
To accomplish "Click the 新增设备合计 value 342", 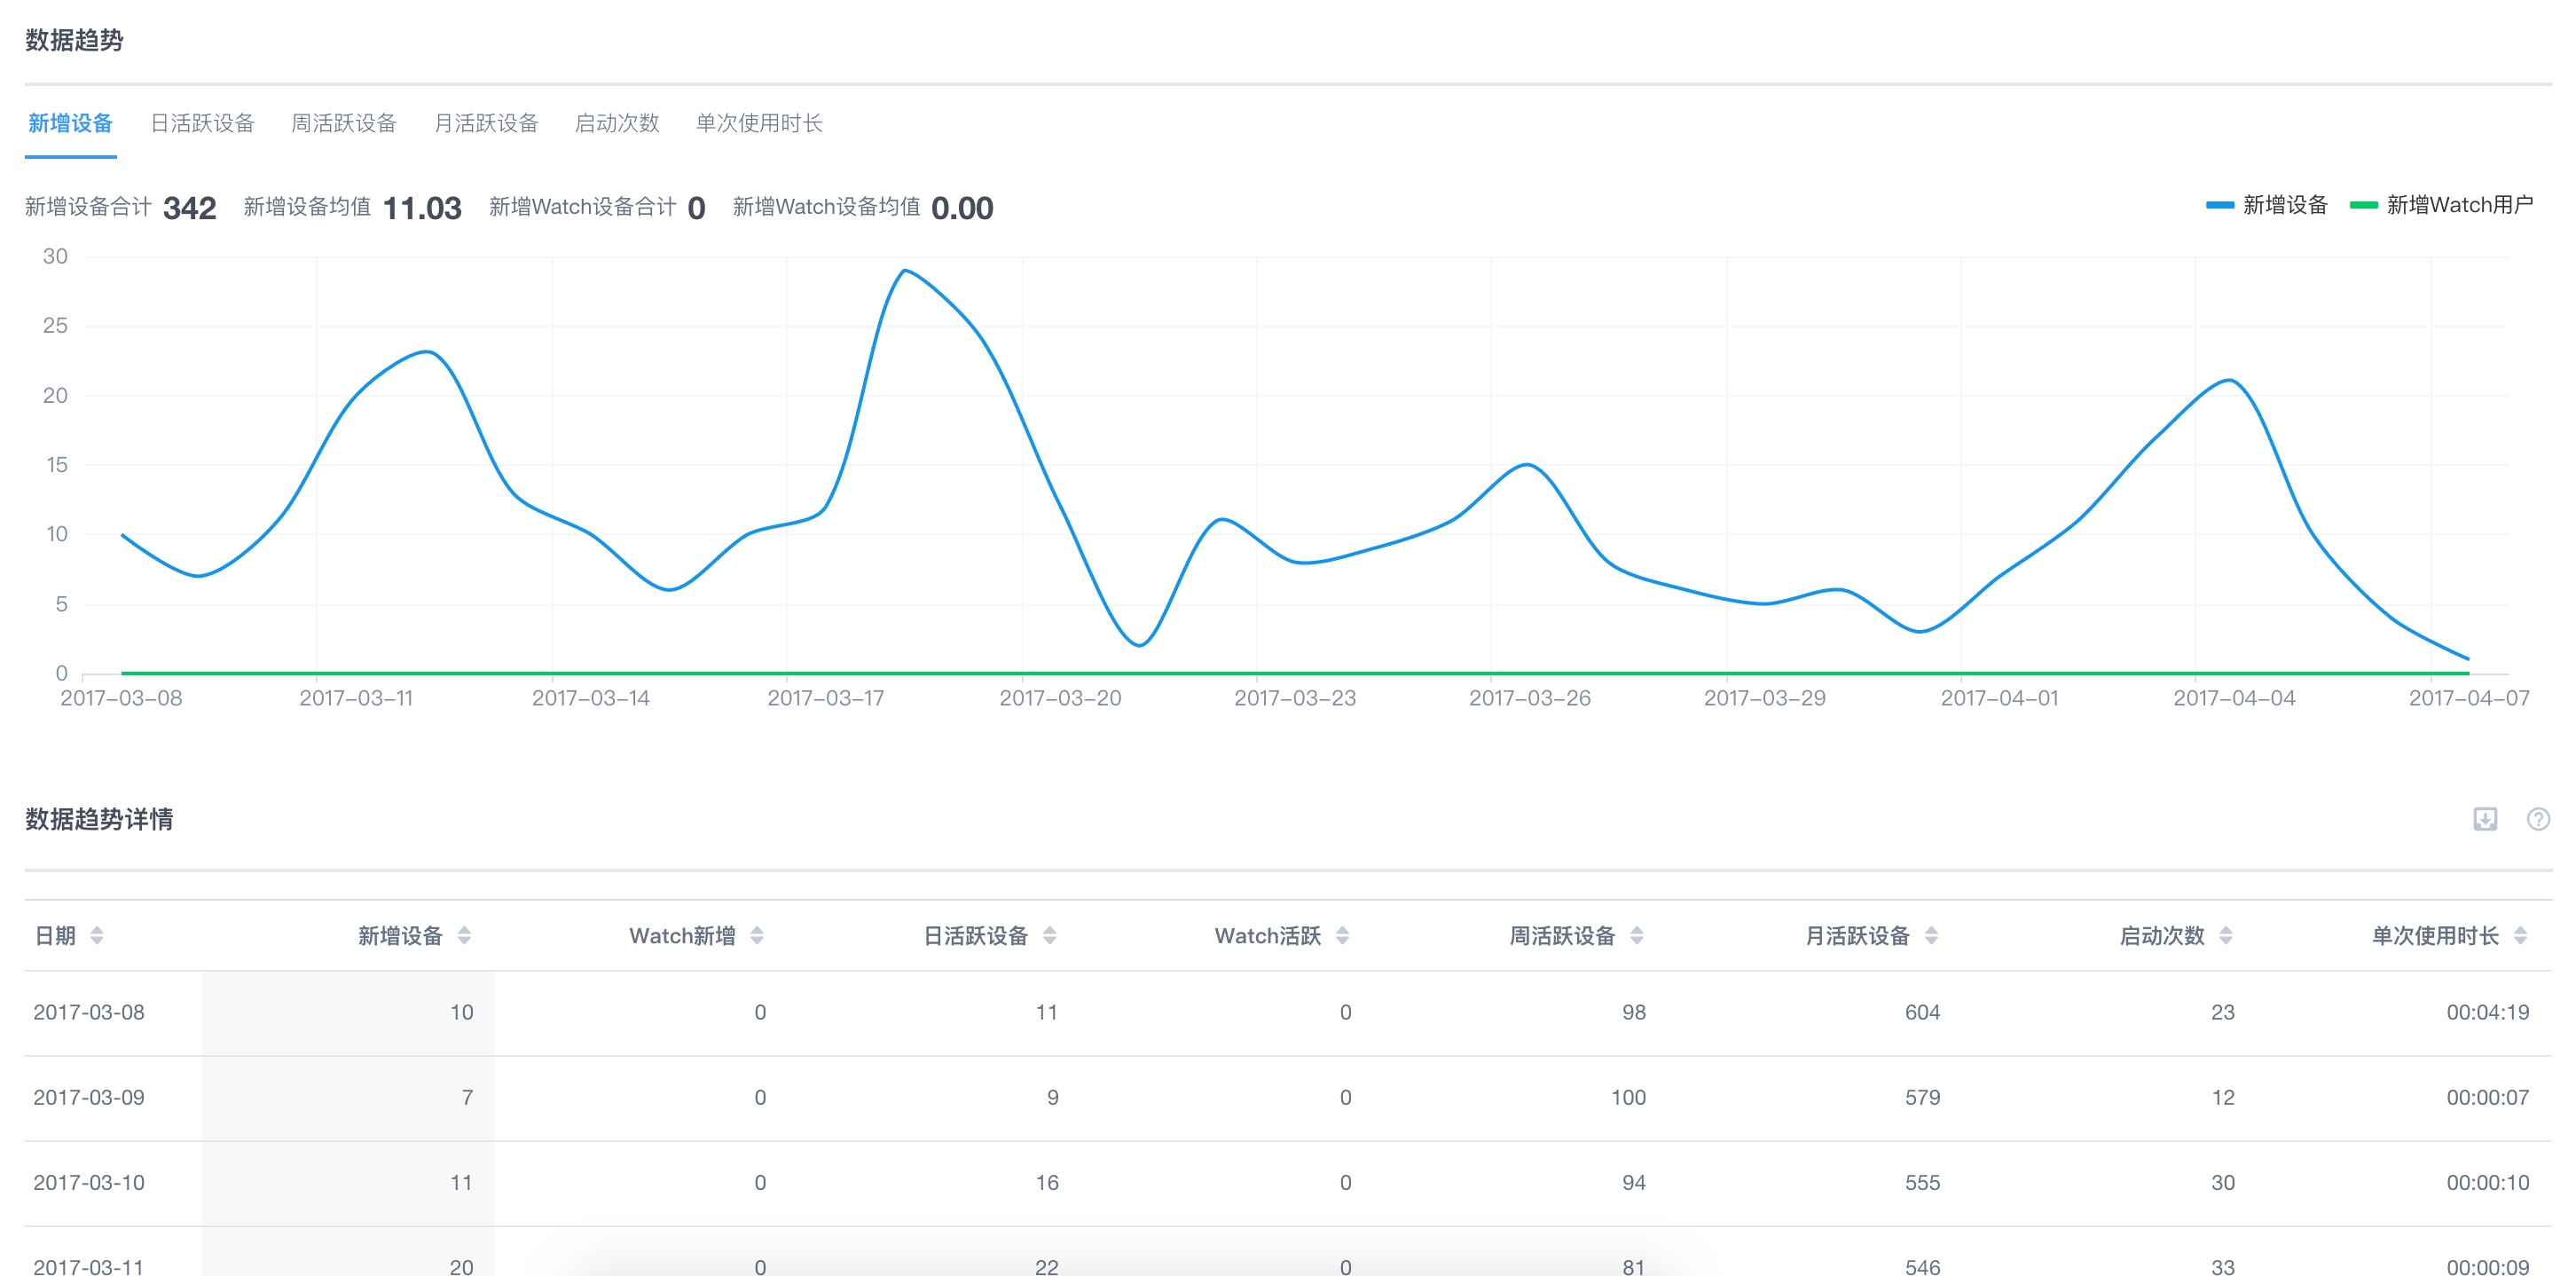I will (189, 208).
